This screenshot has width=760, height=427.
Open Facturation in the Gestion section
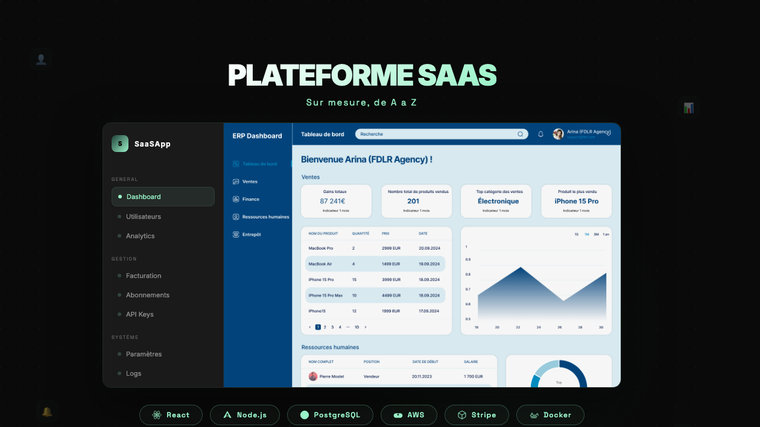pos(143,275)
